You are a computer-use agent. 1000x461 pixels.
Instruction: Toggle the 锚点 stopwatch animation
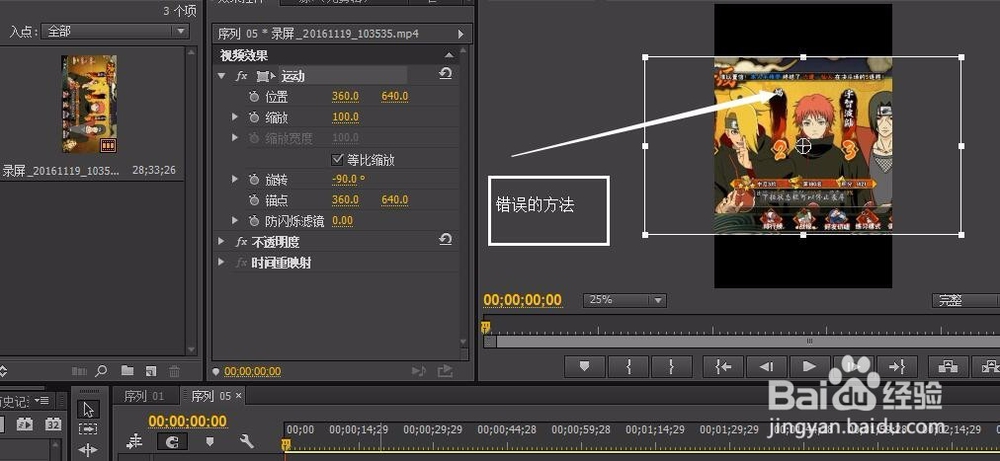click(254, 200)
